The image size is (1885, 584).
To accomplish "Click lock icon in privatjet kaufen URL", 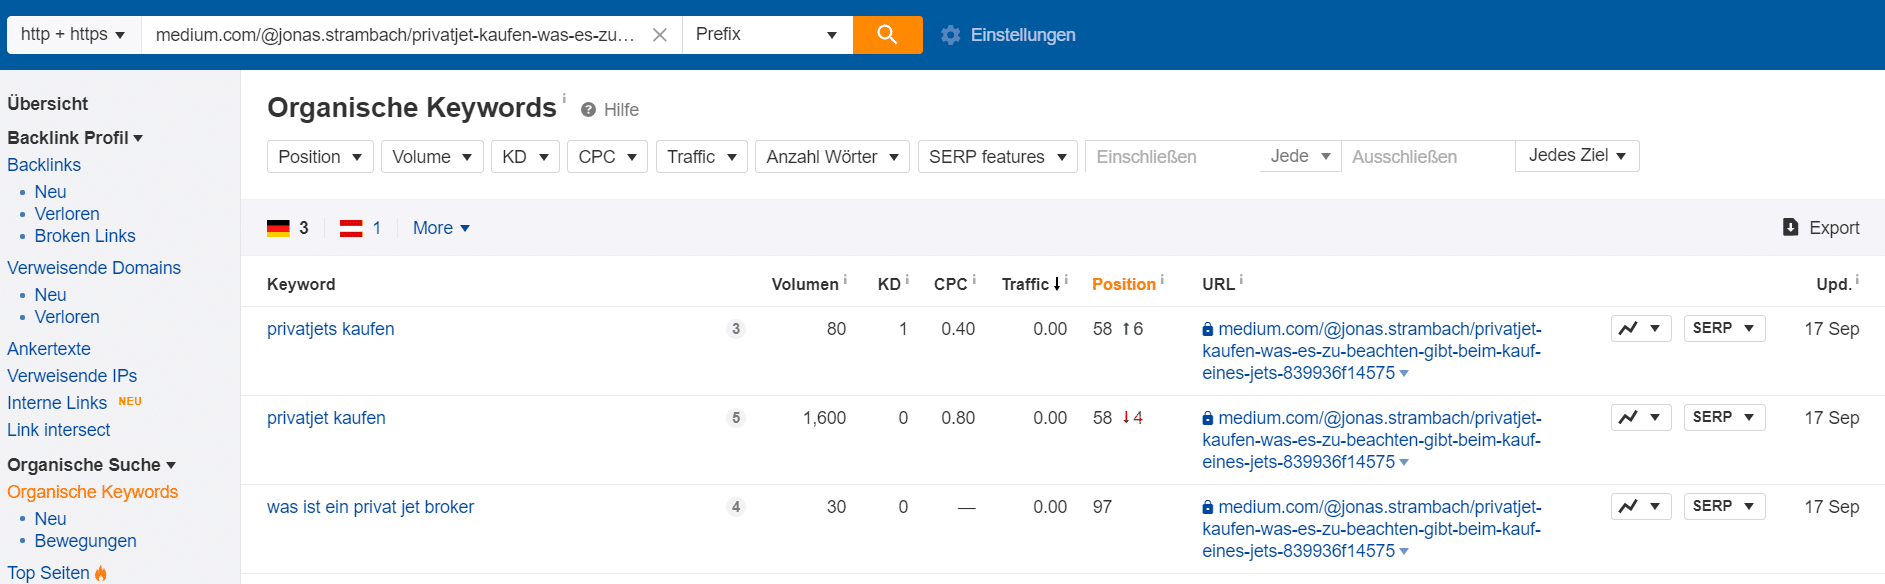I will pos(1208,418).
